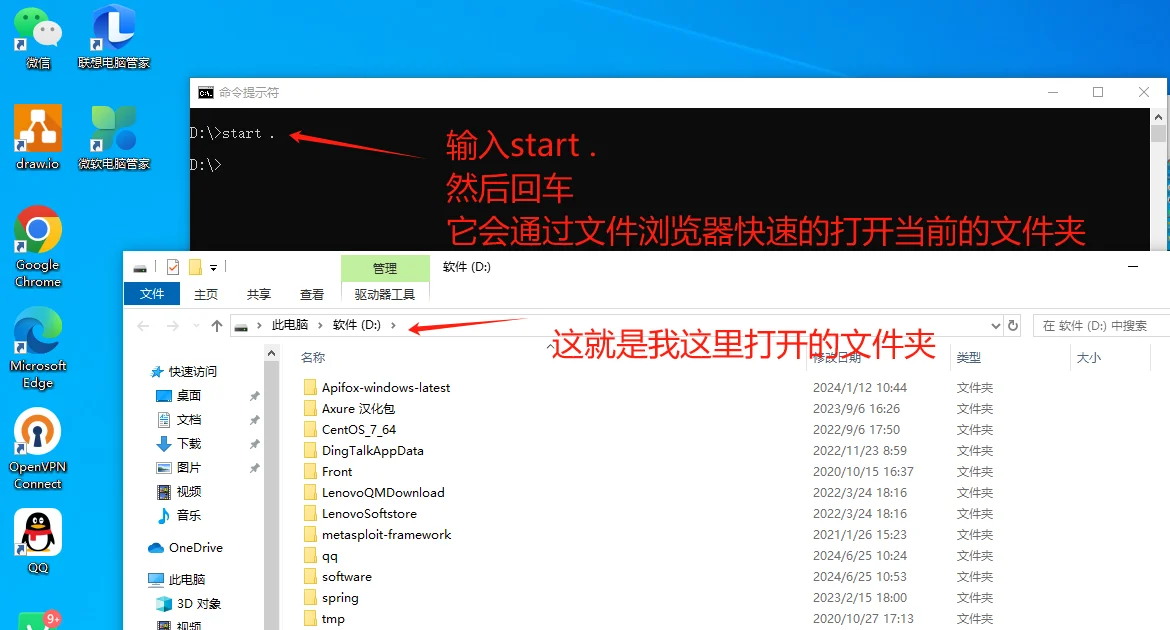Switch to the 查看 ribbon tab

(312, 293)
